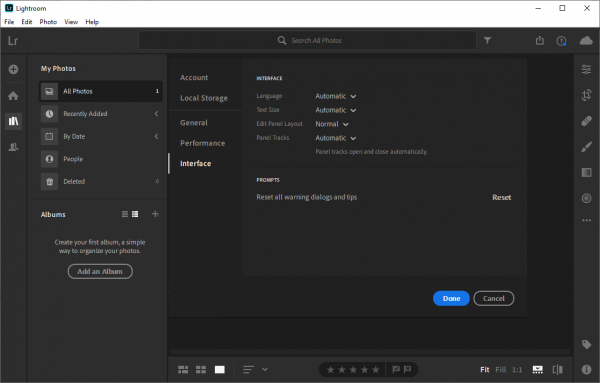This screenshot has width=600, height=383.
Task: Expand the By Date chevron
Action: [x=157, y=136]
